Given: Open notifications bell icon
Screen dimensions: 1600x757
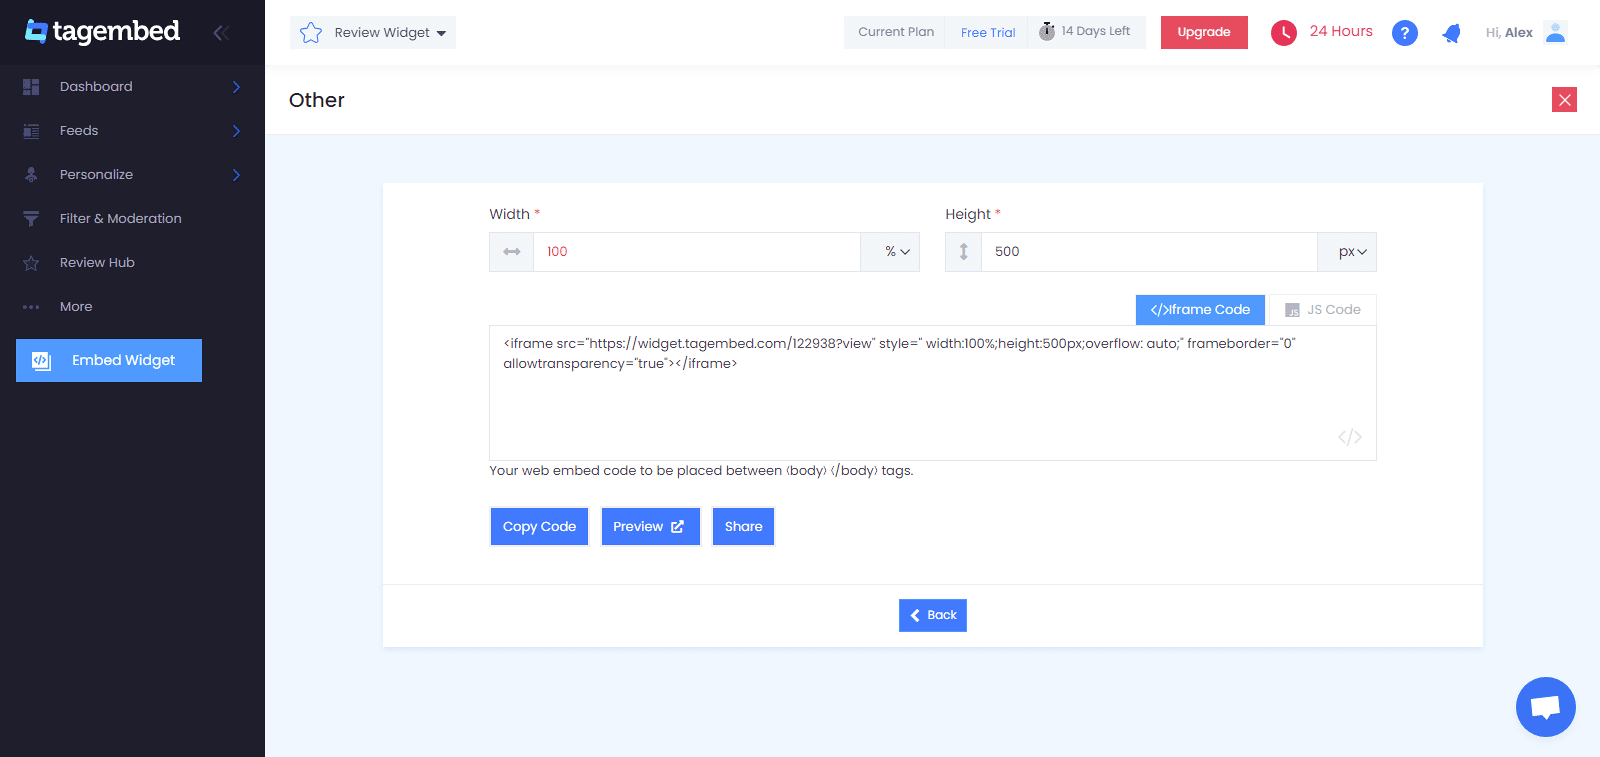Looking at the screenshot, I should click(x=1451, y=33).
